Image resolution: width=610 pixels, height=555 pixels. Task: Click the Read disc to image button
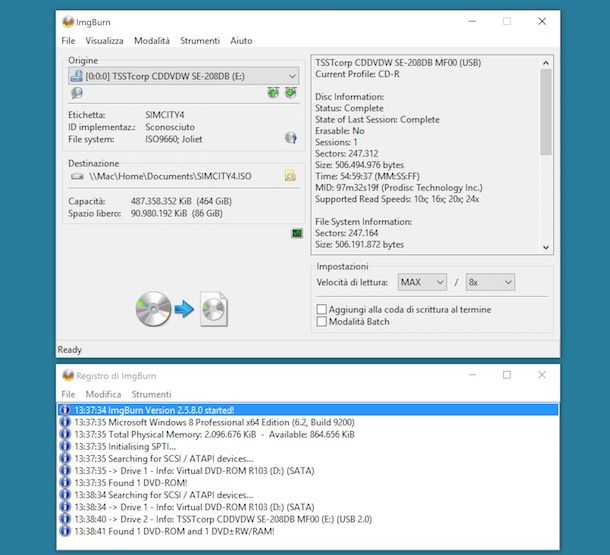(182, 309)
